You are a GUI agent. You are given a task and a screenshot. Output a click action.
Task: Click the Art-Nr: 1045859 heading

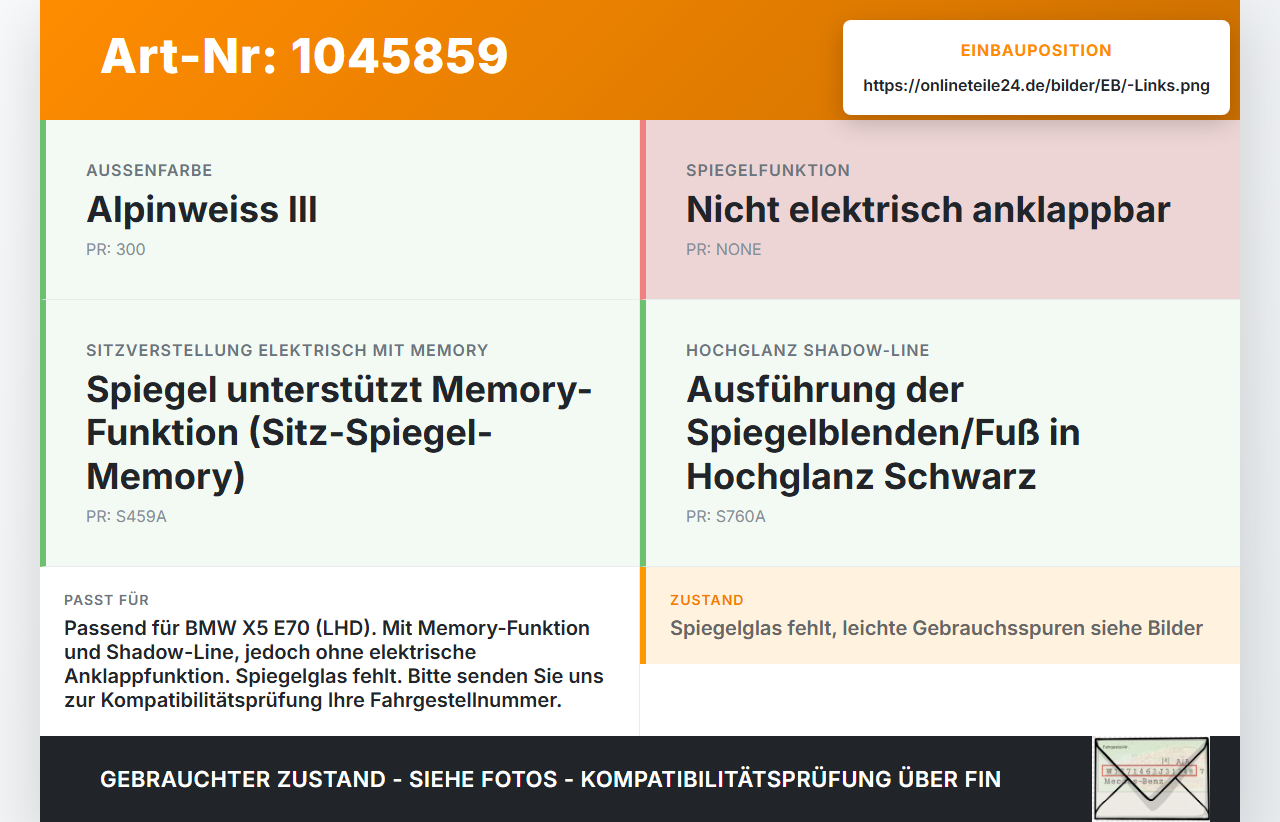tap(304, 56)
